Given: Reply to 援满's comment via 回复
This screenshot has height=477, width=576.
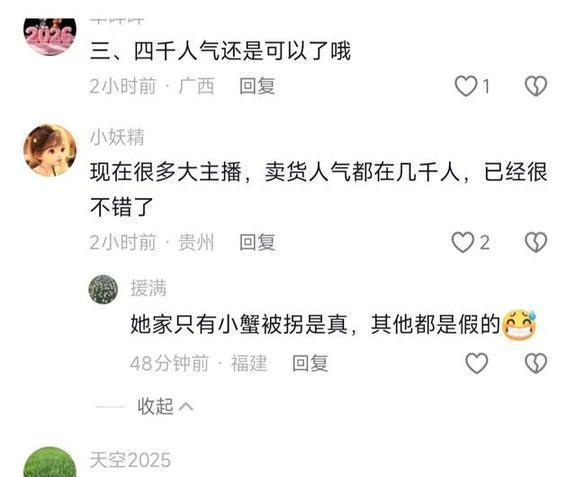Looking at the screenshot, I should (310, 363).
